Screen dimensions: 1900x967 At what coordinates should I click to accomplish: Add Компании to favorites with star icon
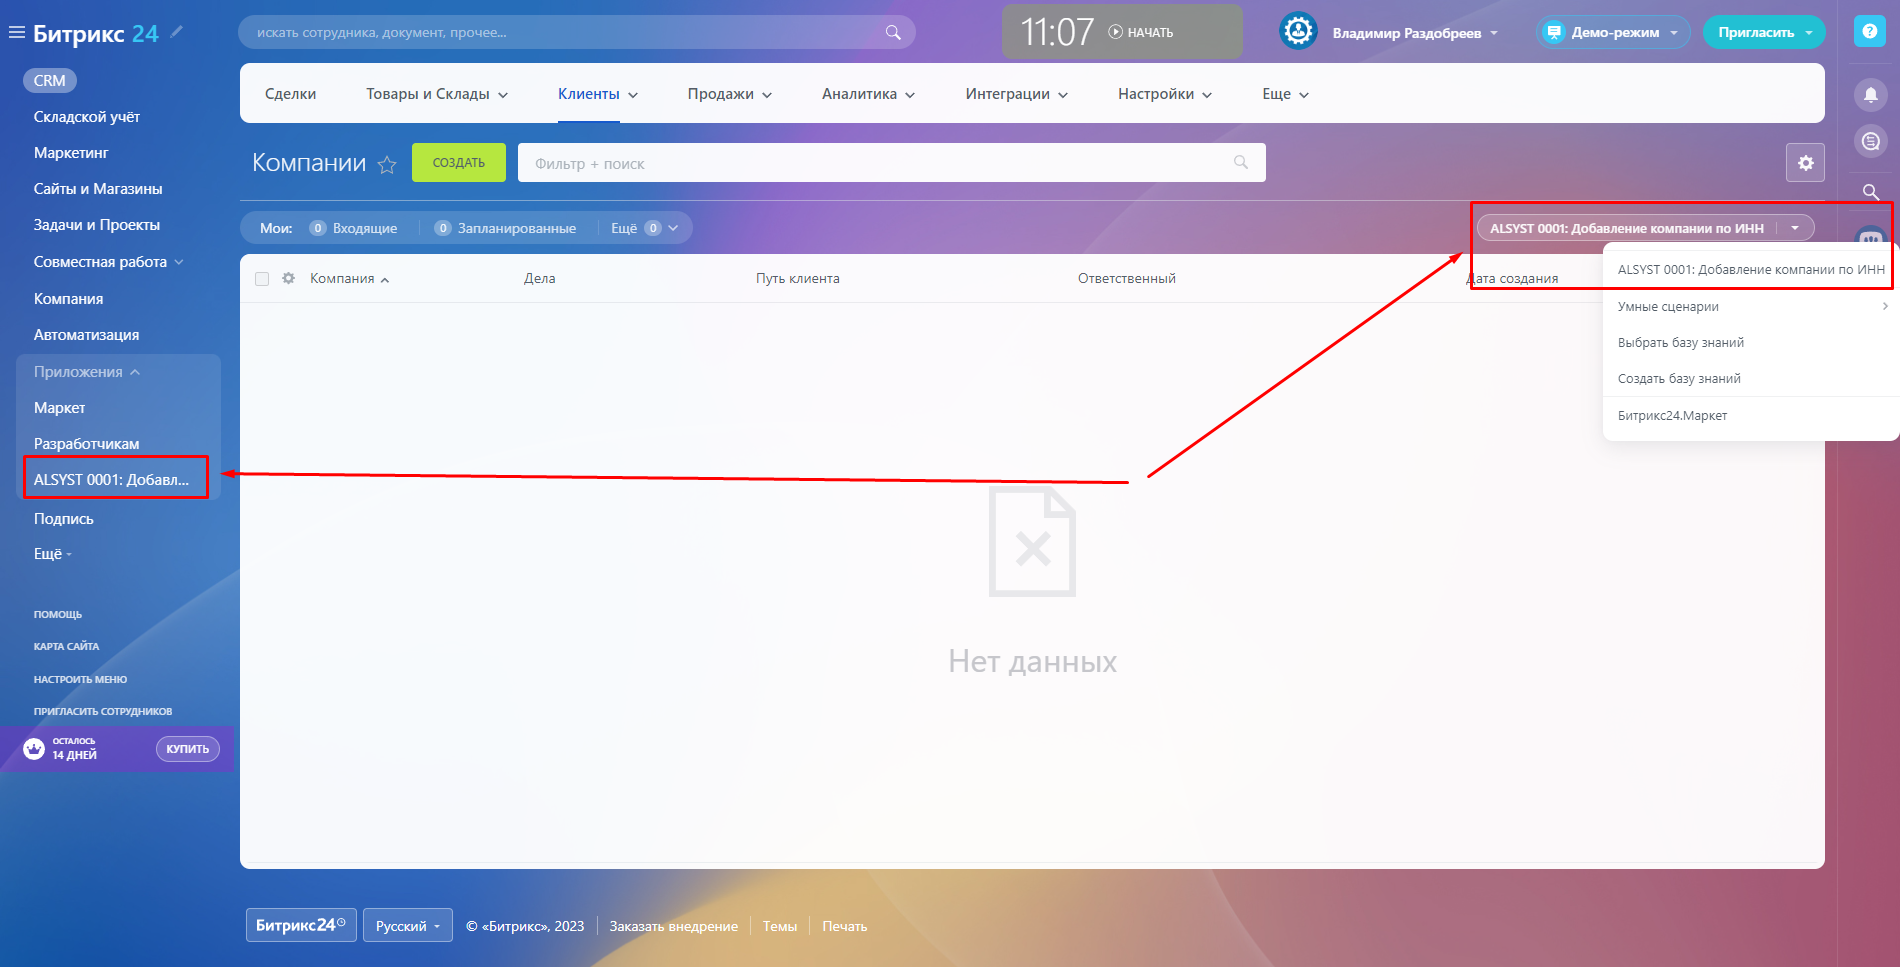[387, 164]
